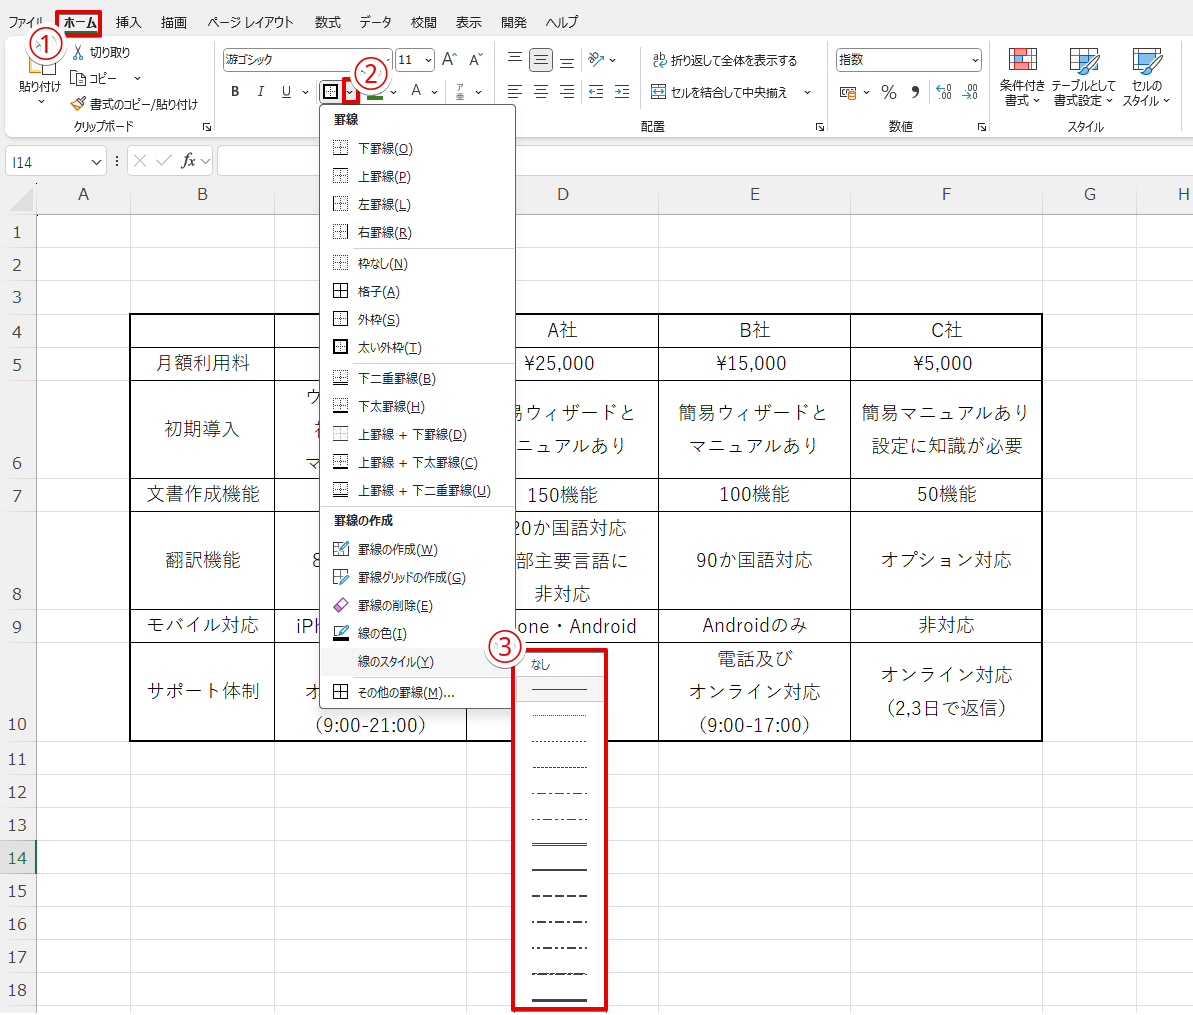Open the データ (Data) tab
Image resolution: width=1193 pixels, height=1015 pixels.
(376, 22)
